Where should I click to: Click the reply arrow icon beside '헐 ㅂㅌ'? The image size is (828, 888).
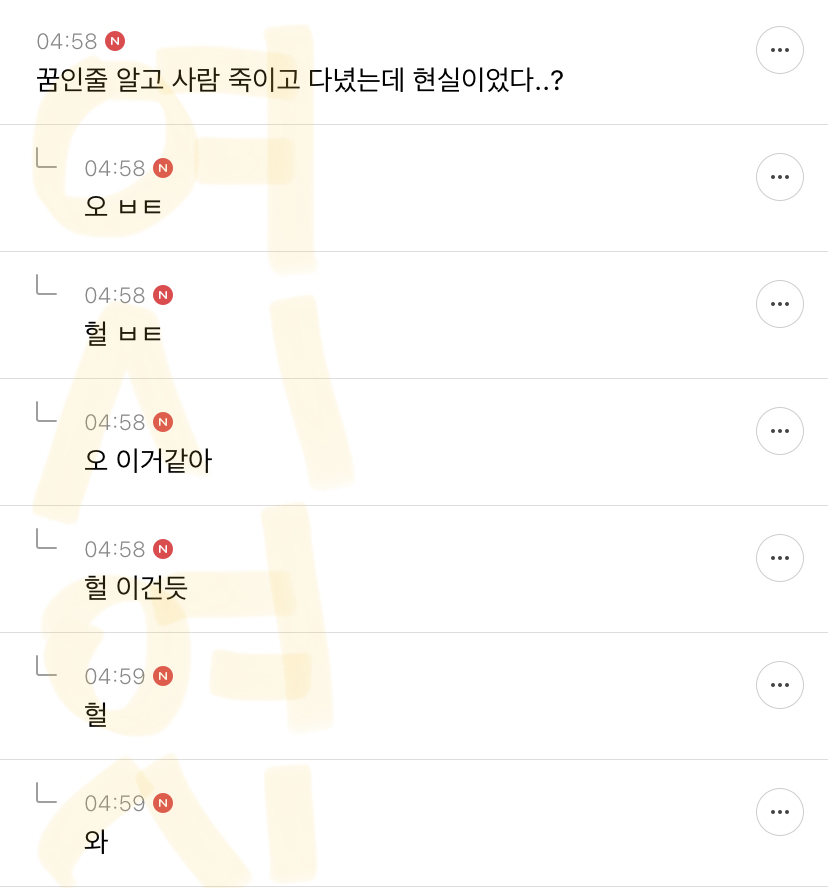point(46,285)
